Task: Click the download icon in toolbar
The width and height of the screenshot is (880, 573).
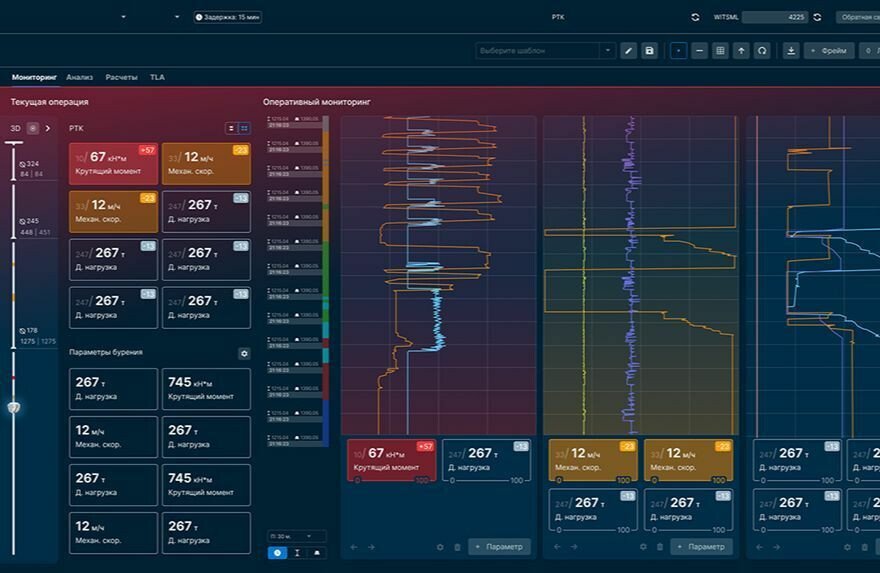Action: coord(791,51)
